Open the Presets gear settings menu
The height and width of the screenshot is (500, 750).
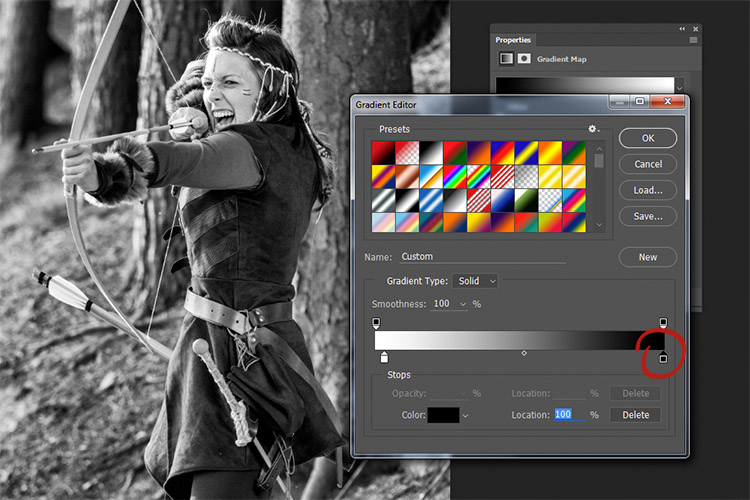[x=593, y=129]
